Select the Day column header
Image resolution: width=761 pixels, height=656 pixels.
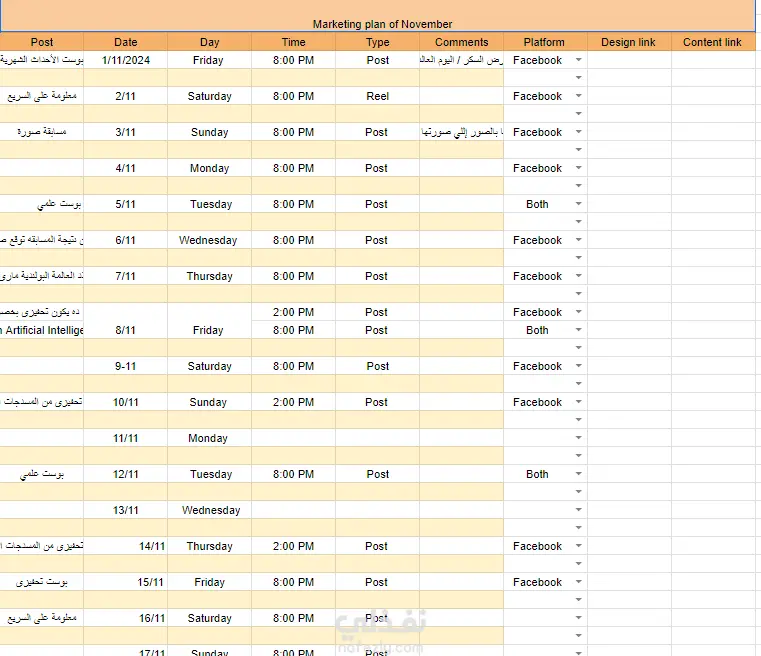click(x=210, y=42)
